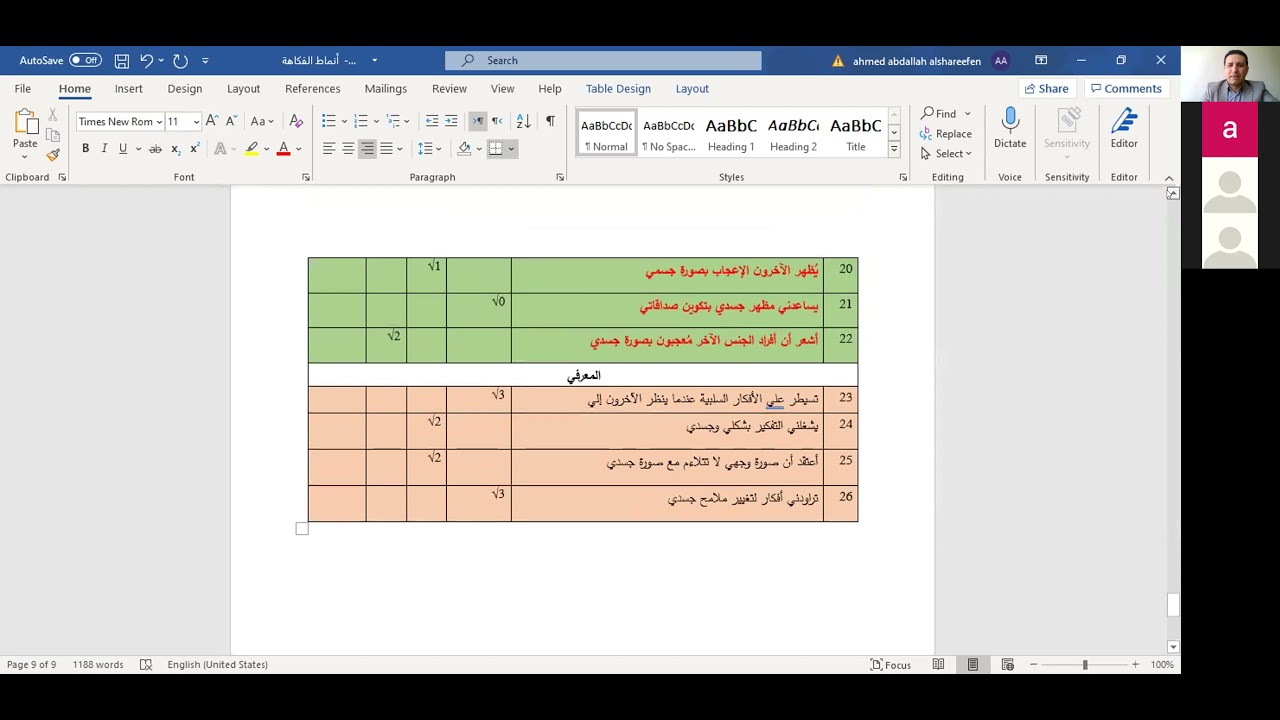This screenshot has width=1280, height=720.
Task: Click the Multilevel list icon
Action: coord(393,121)
